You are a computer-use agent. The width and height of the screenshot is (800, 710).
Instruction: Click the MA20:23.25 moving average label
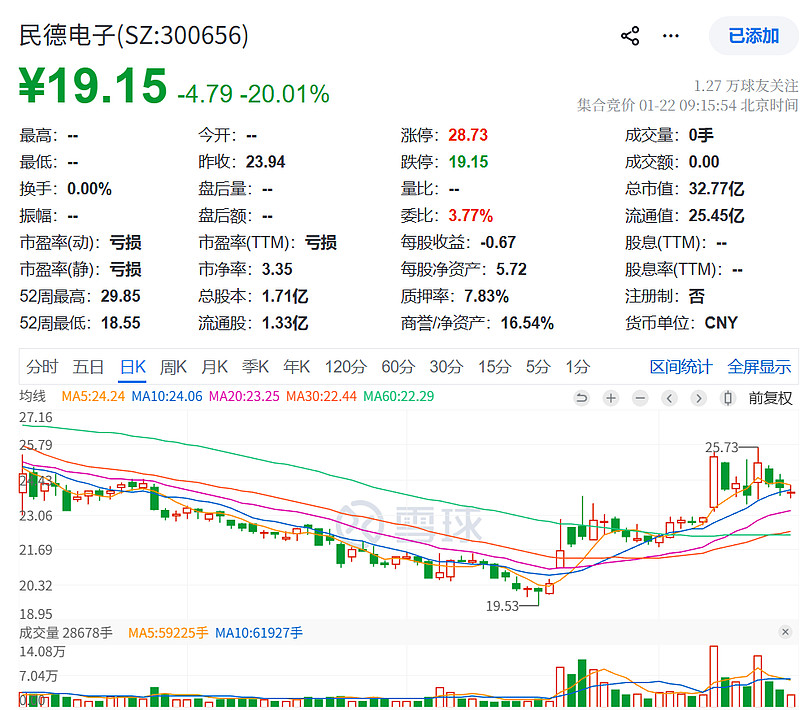pyautogui.click(x=244, y=396)
